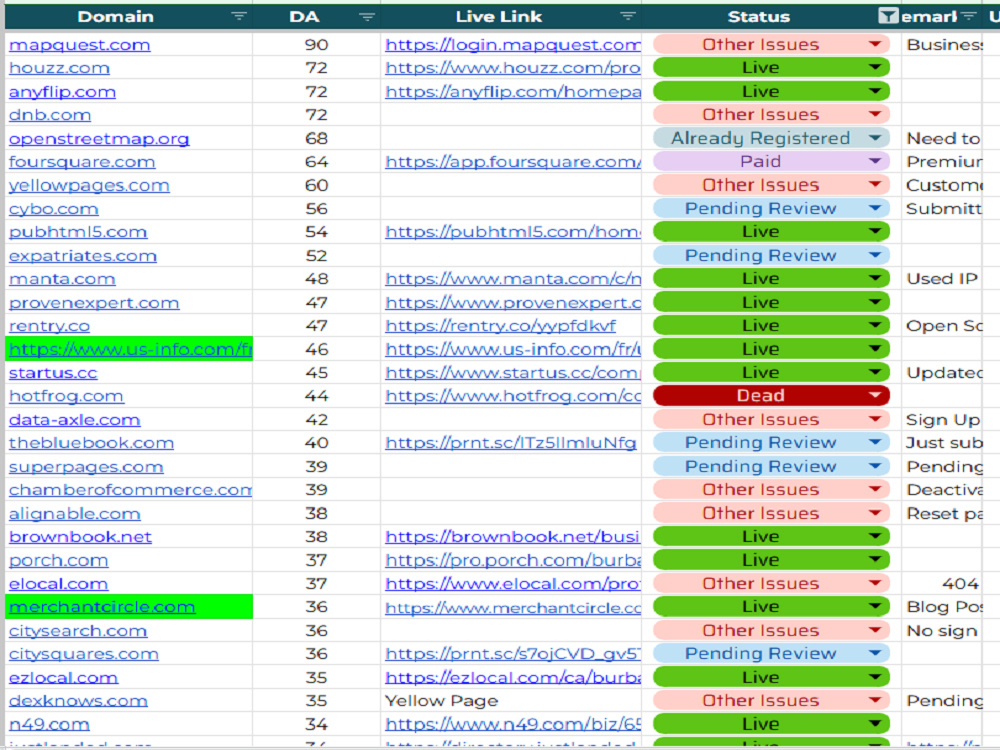Select the Sign Up remark for data-axle.com
This screenshot has height=750, width=1000.
coord(943,420)
